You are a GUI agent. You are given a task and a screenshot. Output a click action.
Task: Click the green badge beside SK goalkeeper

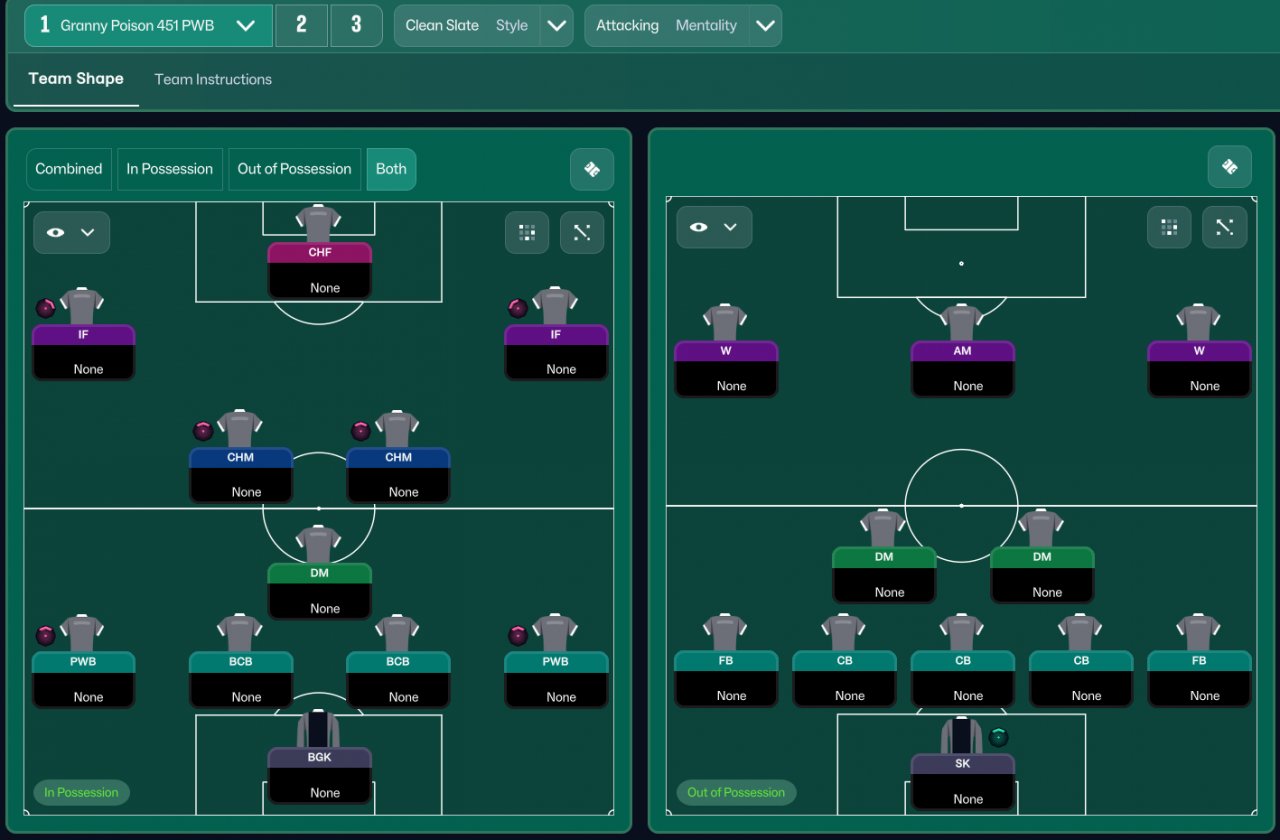pos(998,737)
